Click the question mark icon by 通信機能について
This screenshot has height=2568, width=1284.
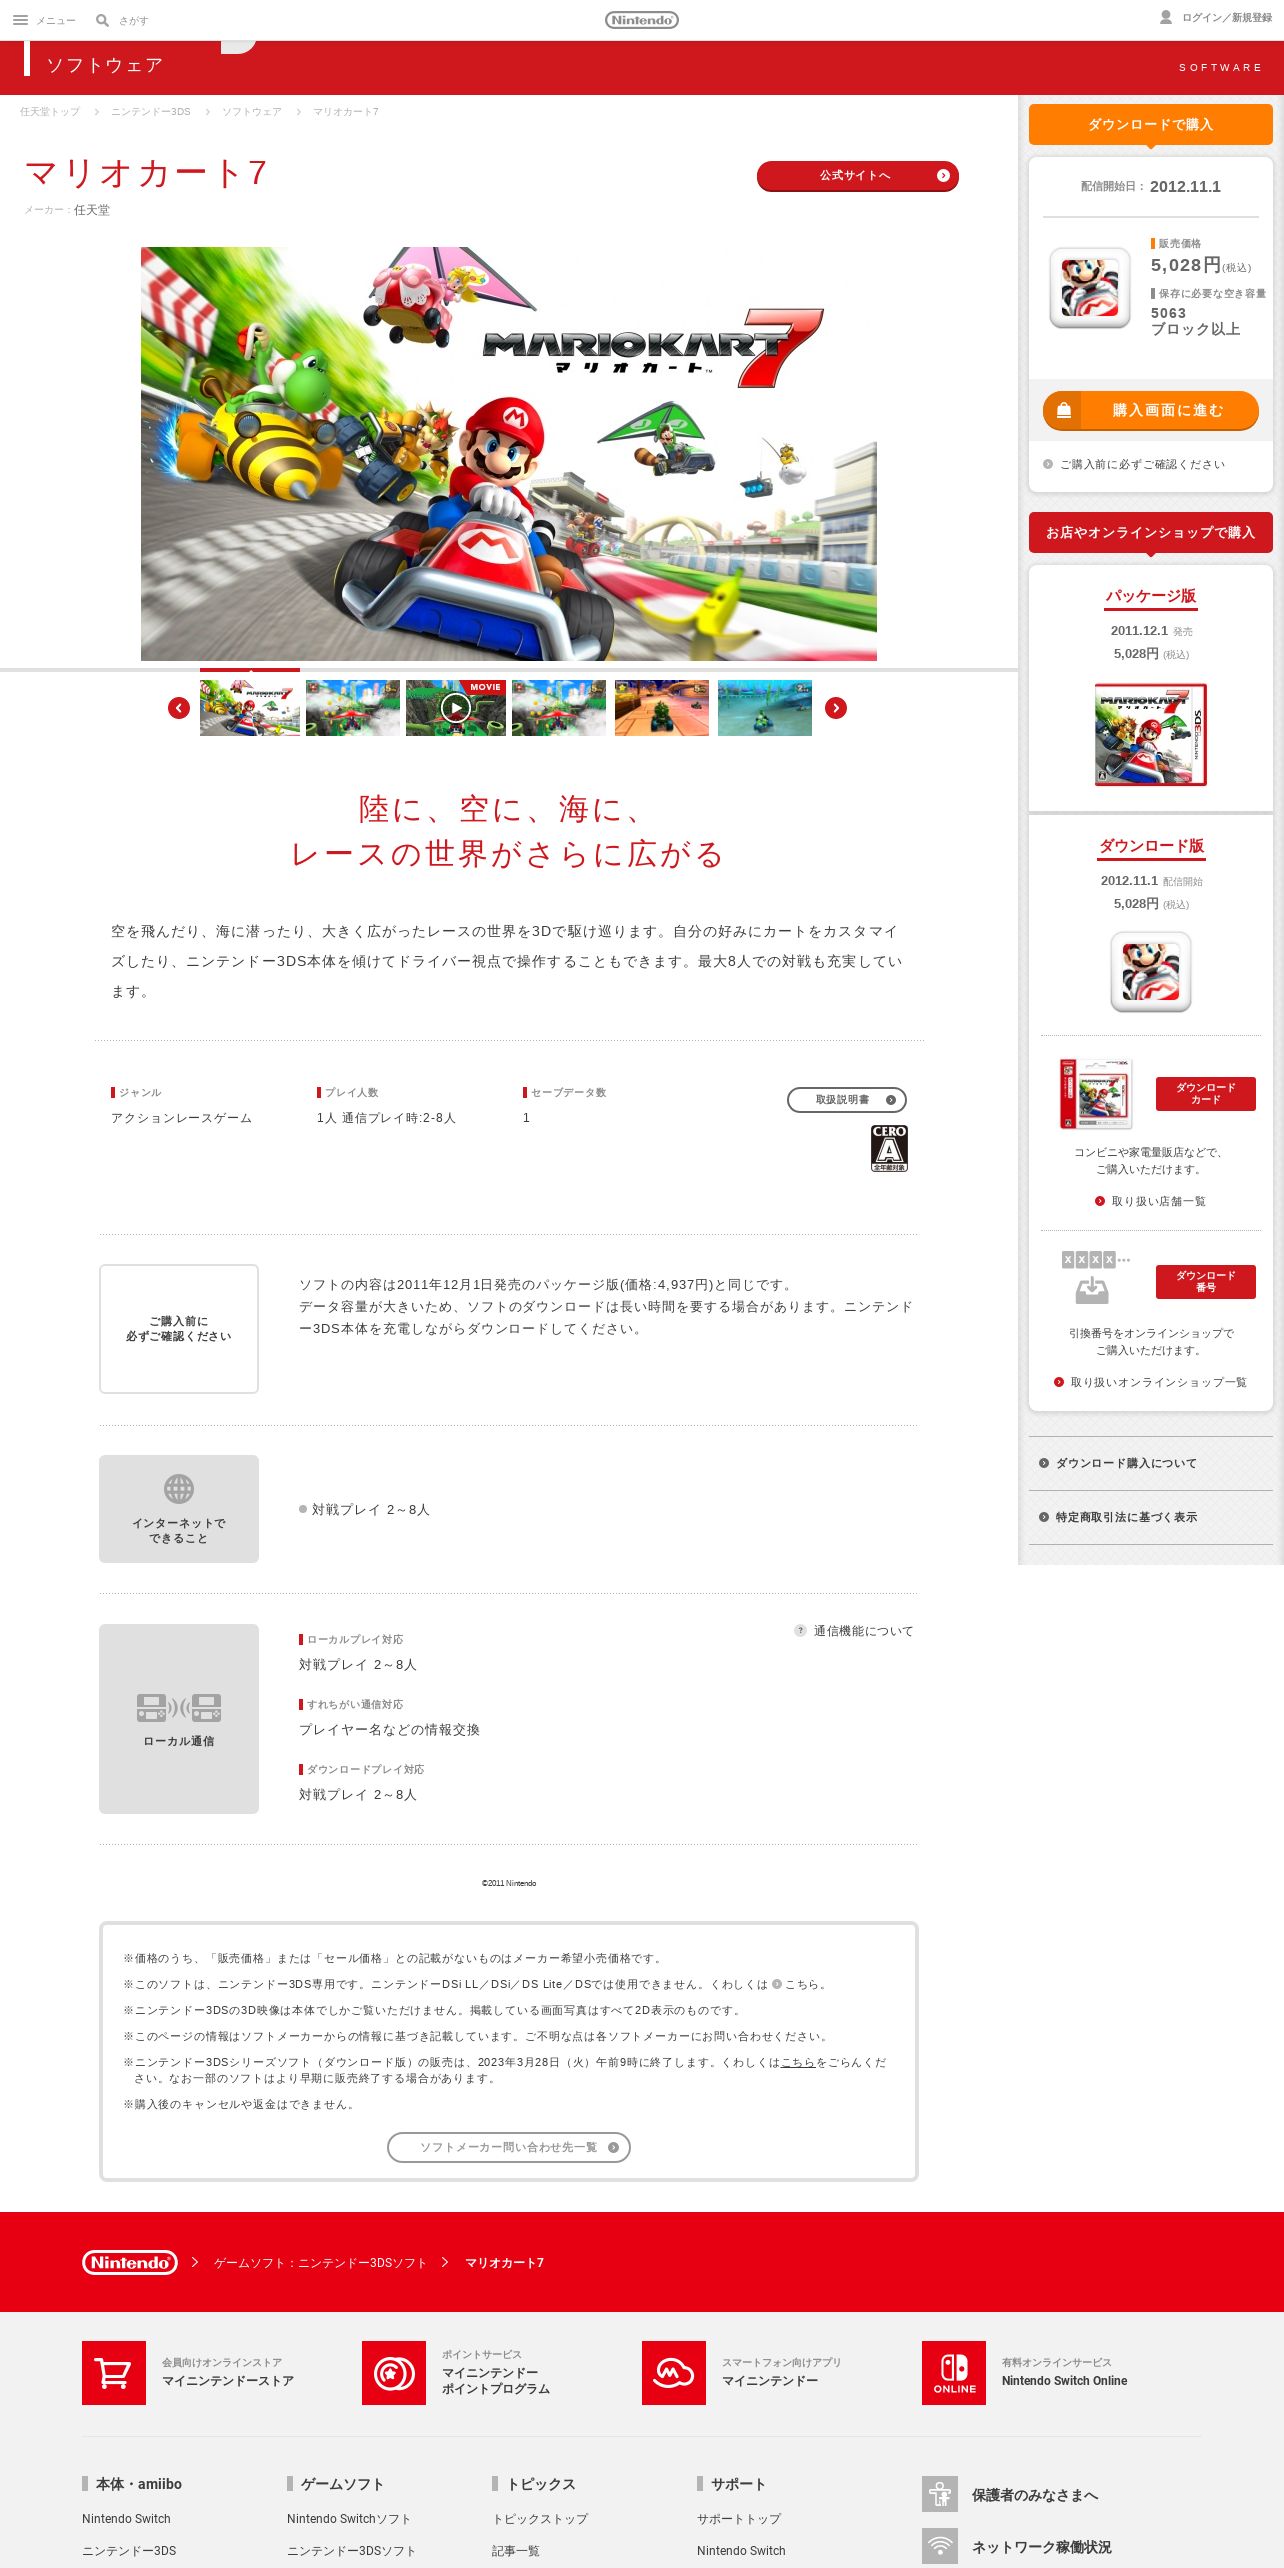click(800, 1630)
